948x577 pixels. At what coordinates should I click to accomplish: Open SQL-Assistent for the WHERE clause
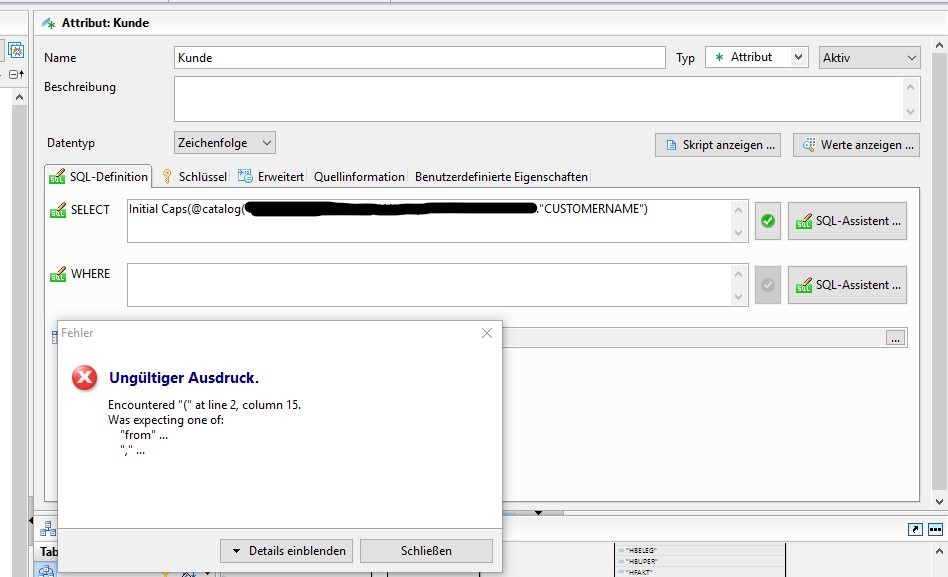coord(847,285)
